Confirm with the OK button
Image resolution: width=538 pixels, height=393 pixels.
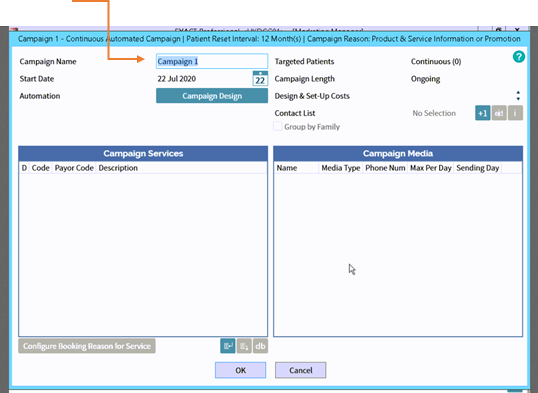click(x=241, y=370)
